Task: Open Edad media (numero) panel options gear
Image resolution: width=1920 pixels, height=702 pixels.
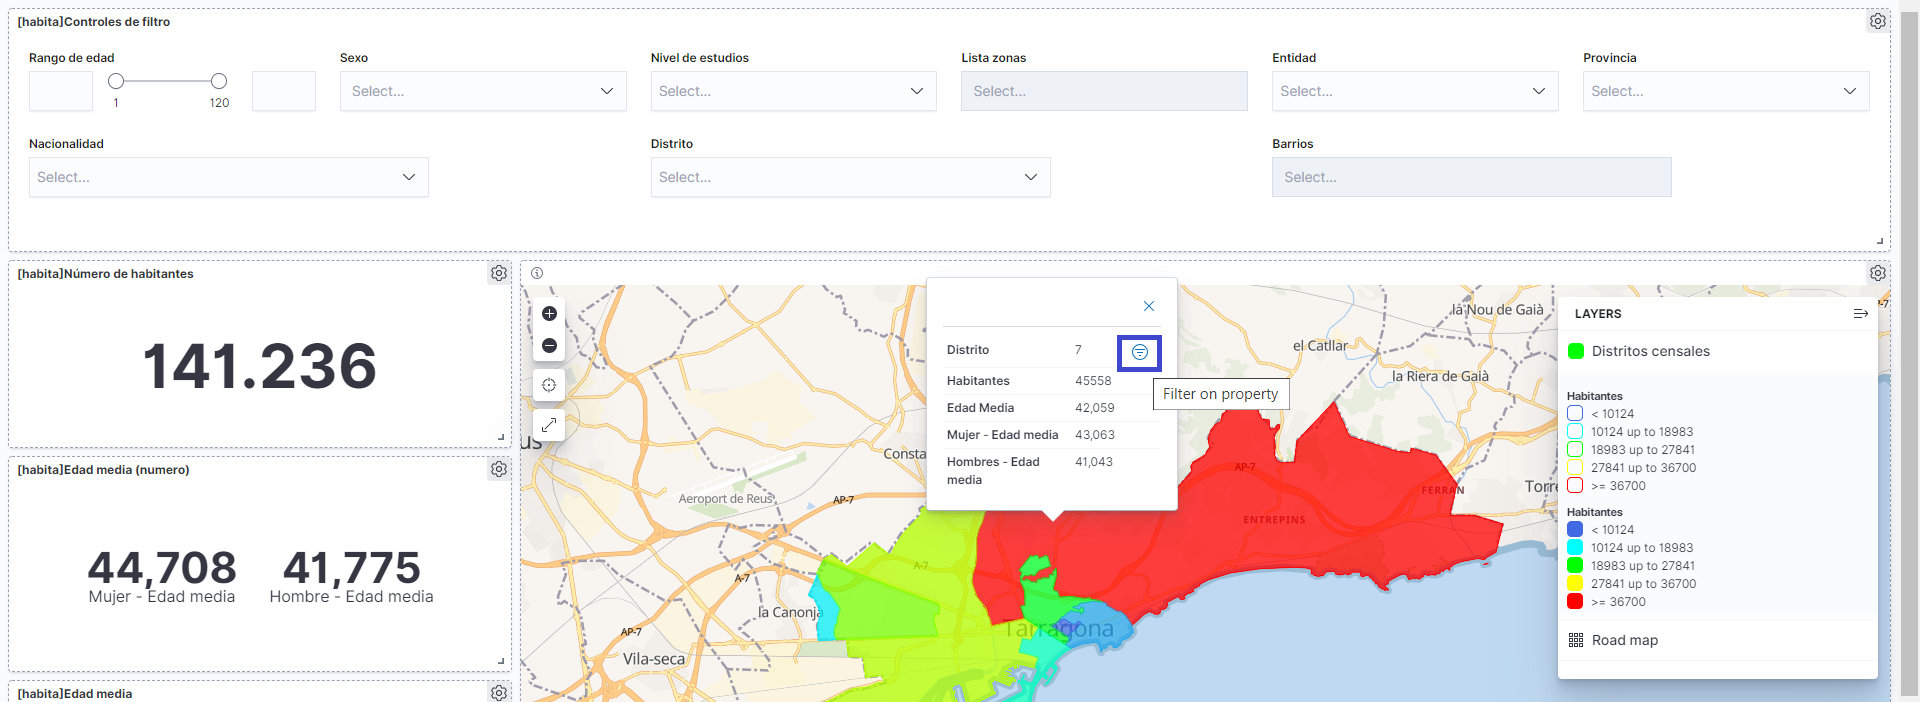Action: coord(499,469)
